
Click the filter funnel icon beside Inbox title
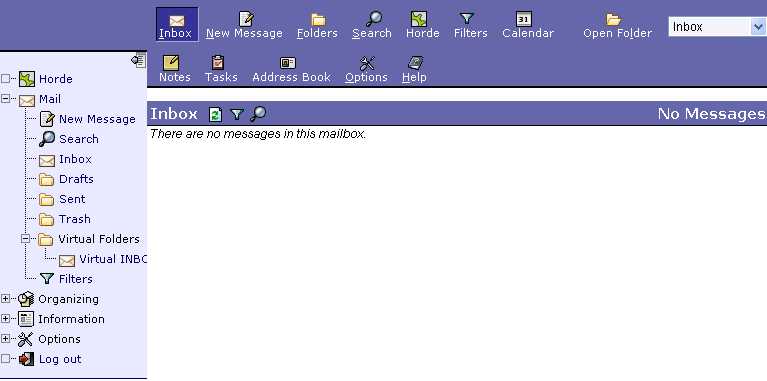pyautogui.click(x=237, y=114)
